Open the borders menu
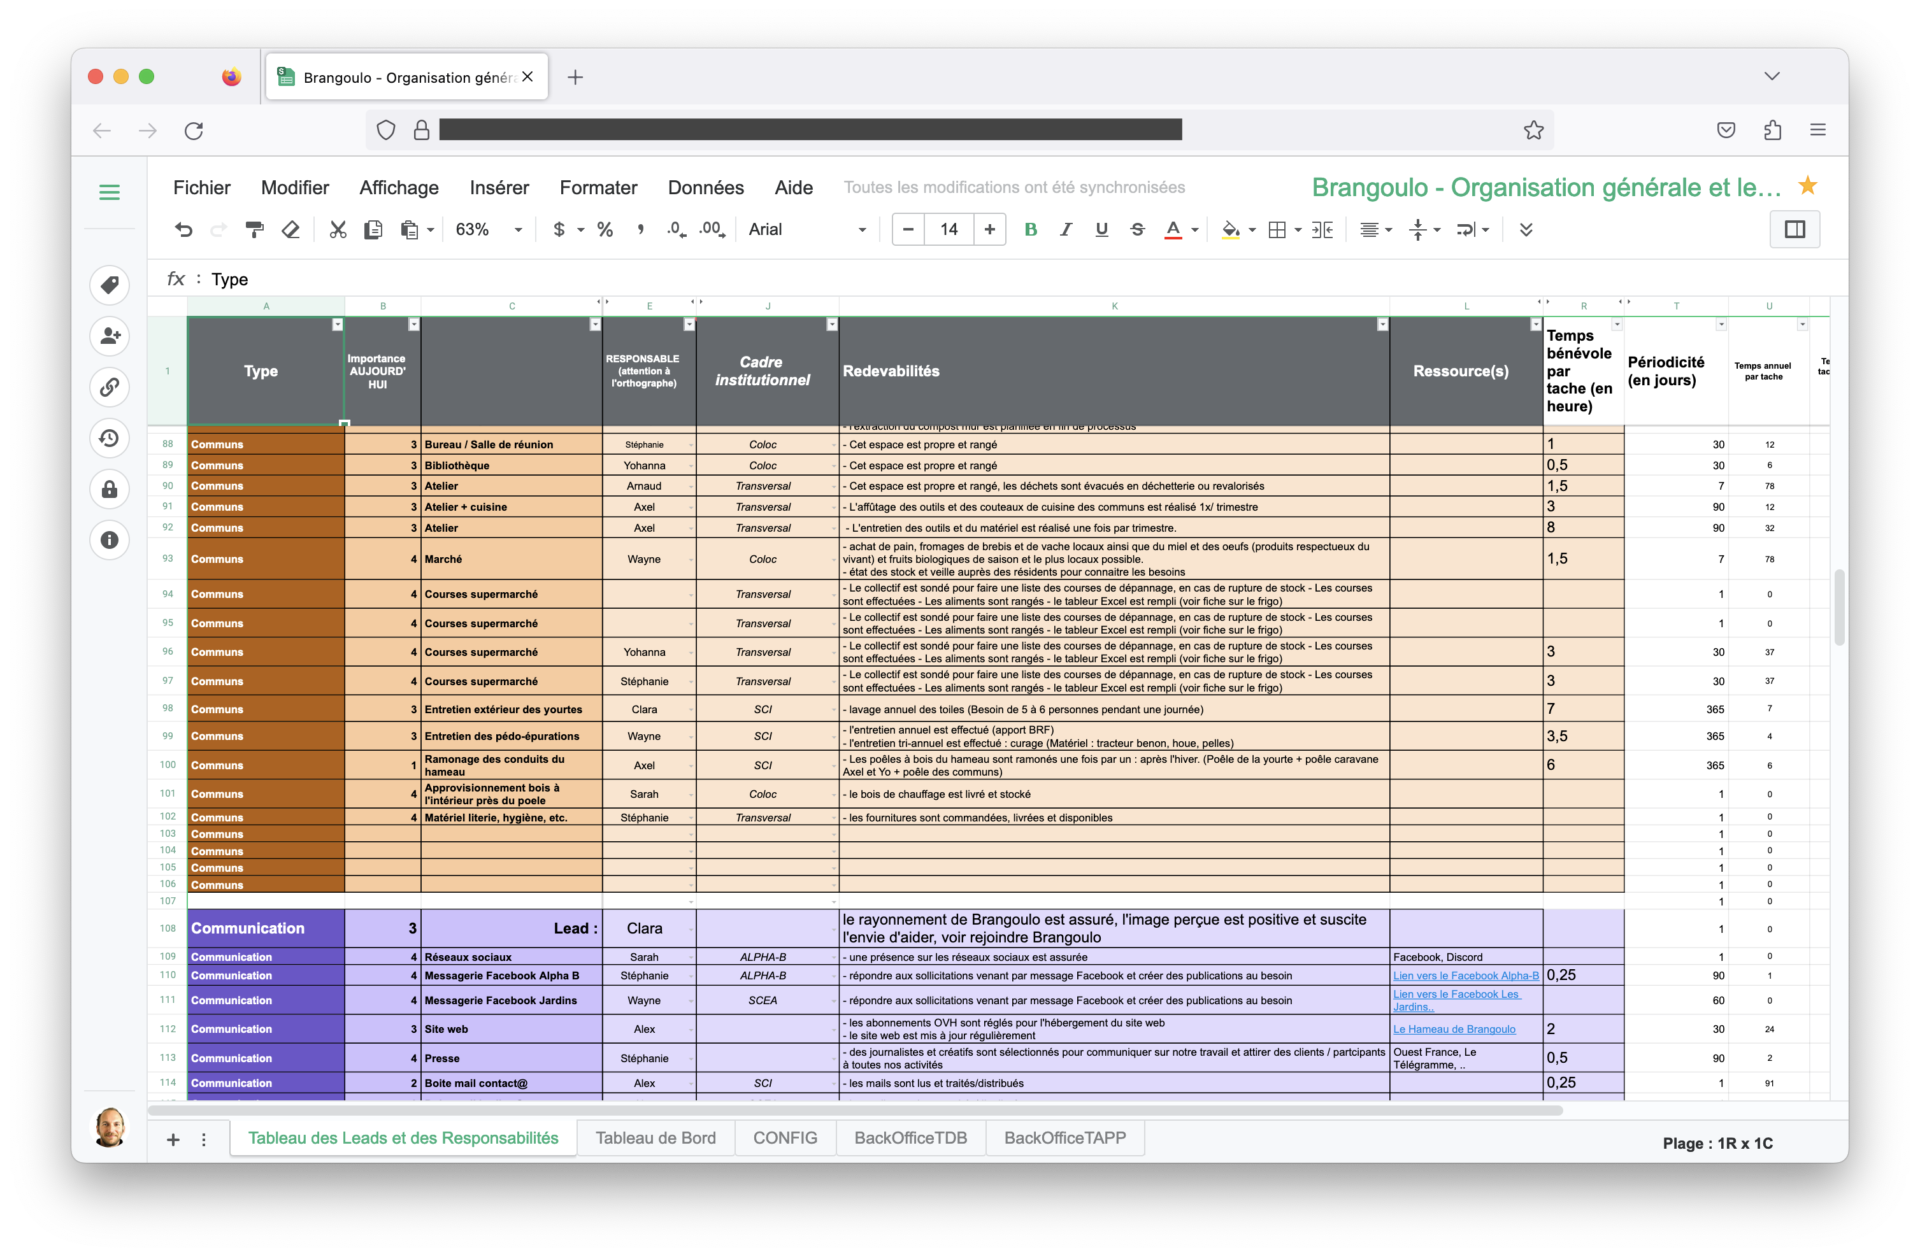This screenshot has height=1257, width=1920. [1277, 229]
